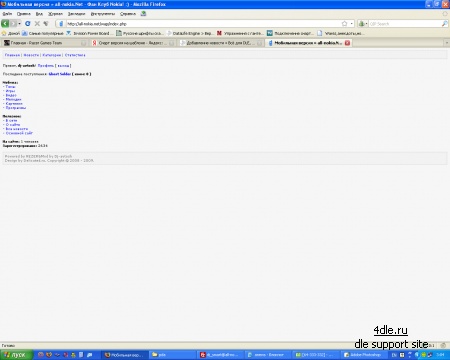Open the Игры category link
Screen dimensions: 450x360
coord(10,91)
